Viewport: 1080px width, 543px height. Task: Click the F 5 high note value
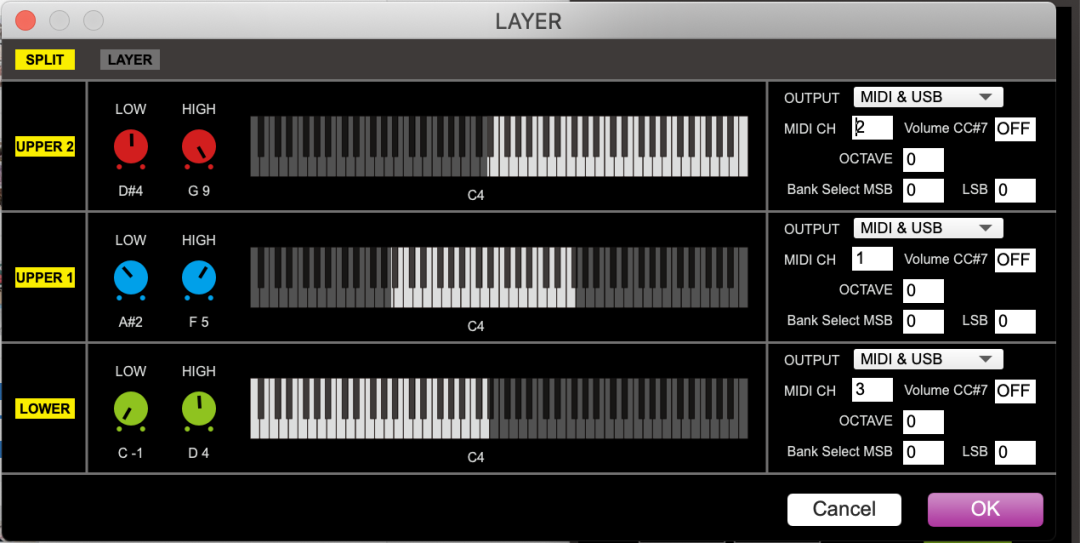click(198, 322)
